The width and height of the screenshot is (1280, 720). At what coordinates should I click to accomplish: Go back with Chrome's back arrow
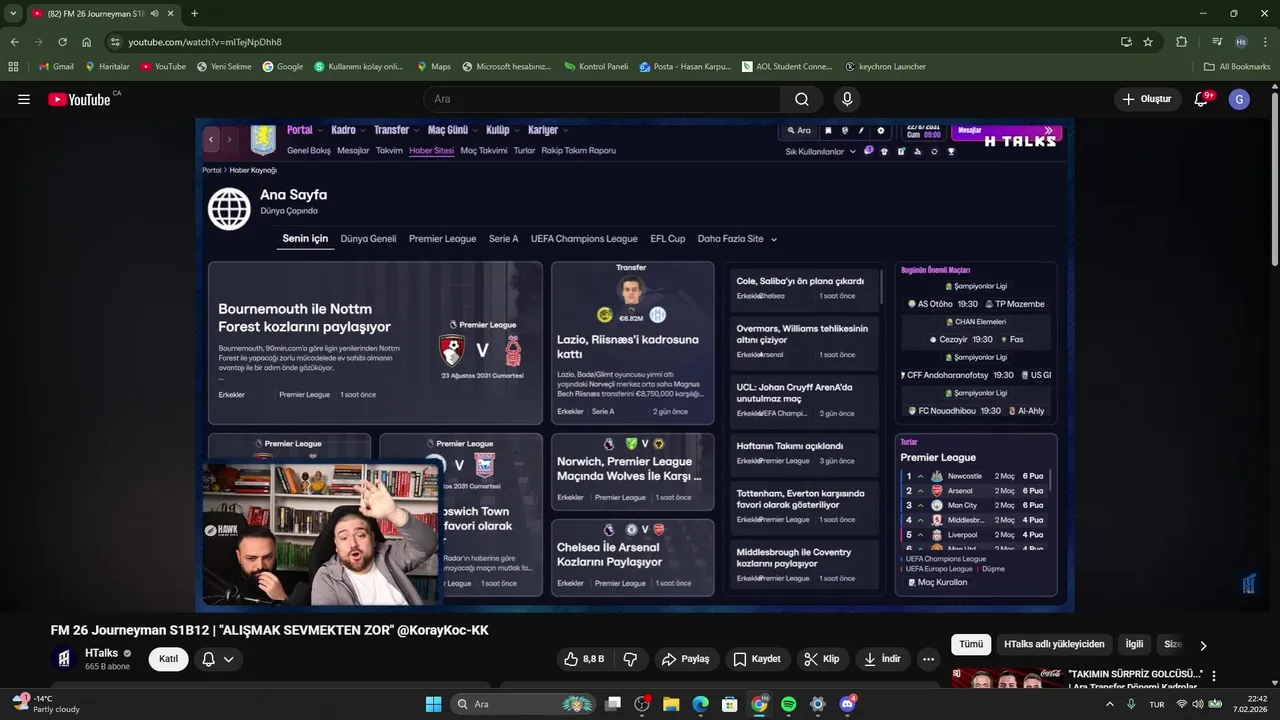14,42
